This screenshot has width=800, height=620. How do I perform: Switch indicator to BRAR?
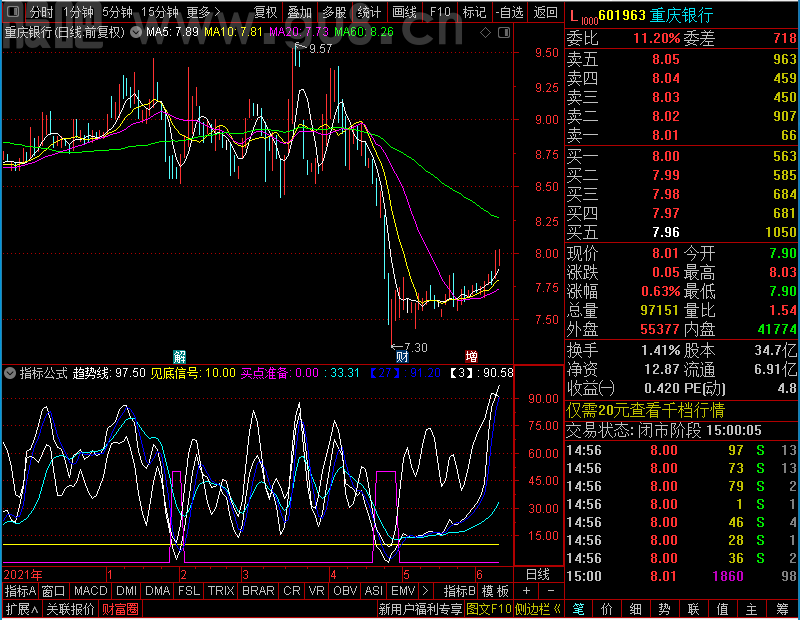click(258, 591)
